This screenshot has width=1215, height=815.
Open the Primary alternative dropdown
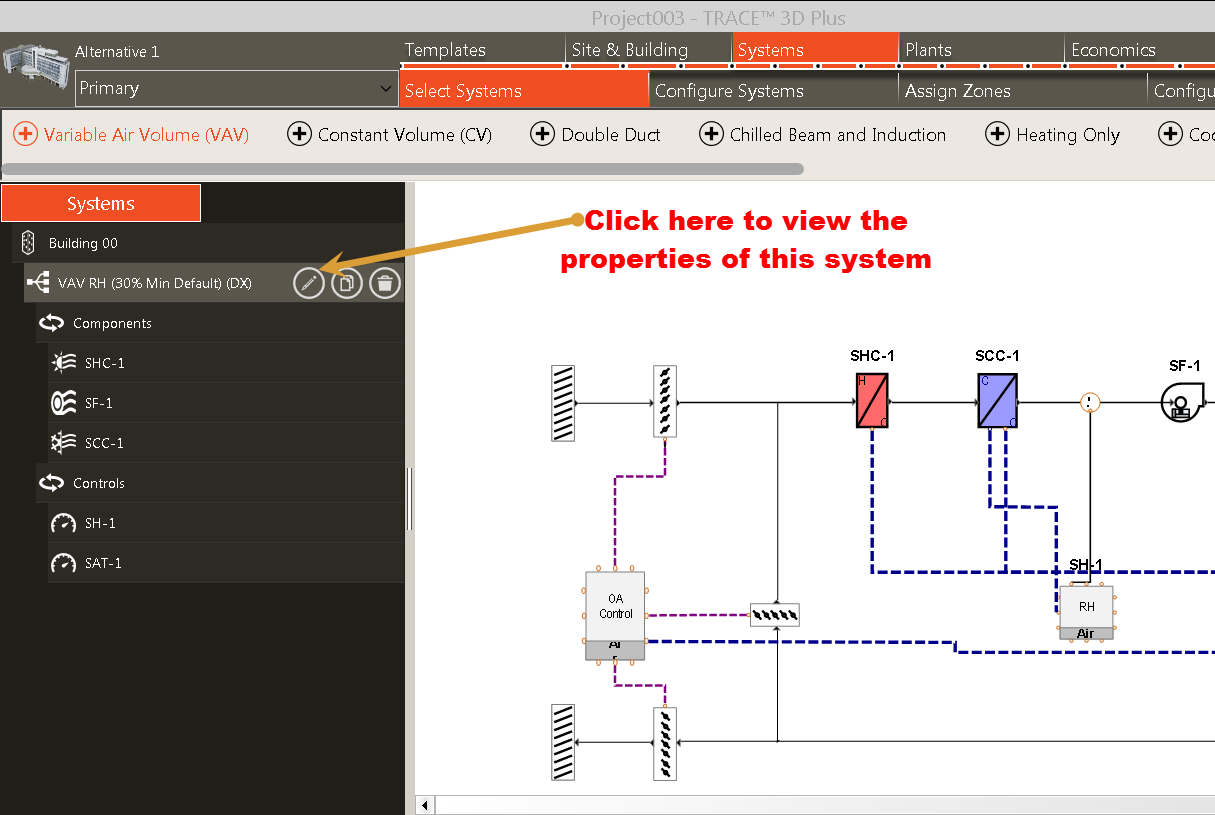[236, 89]
